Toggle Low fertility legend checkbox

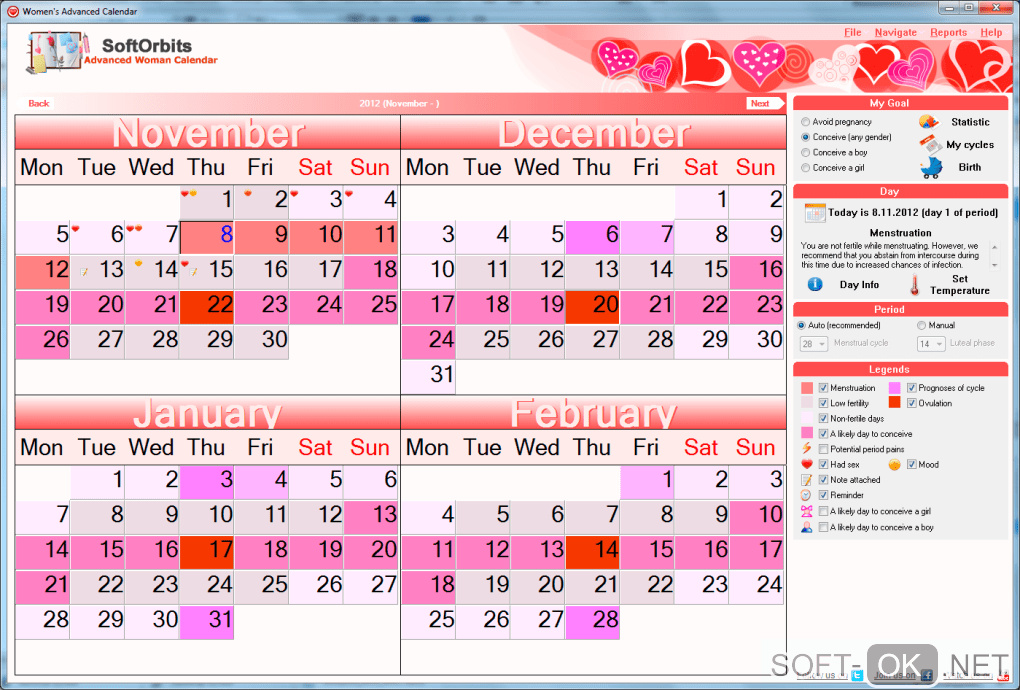click(823, 403)
